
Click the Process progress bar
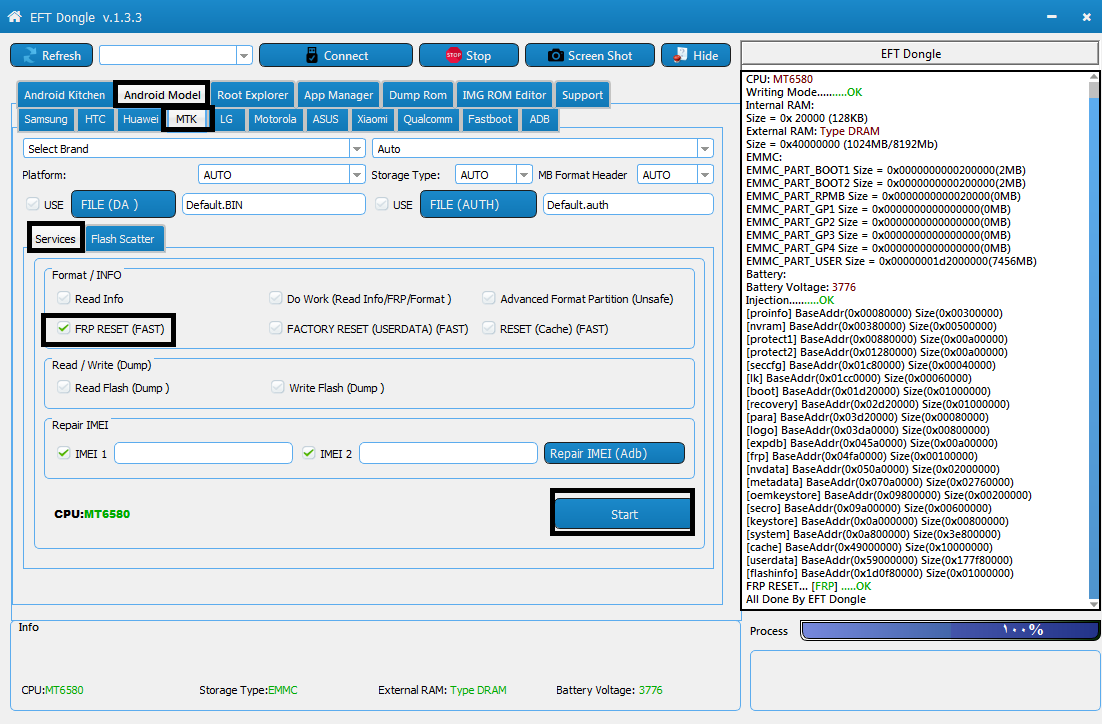(949, 630)
